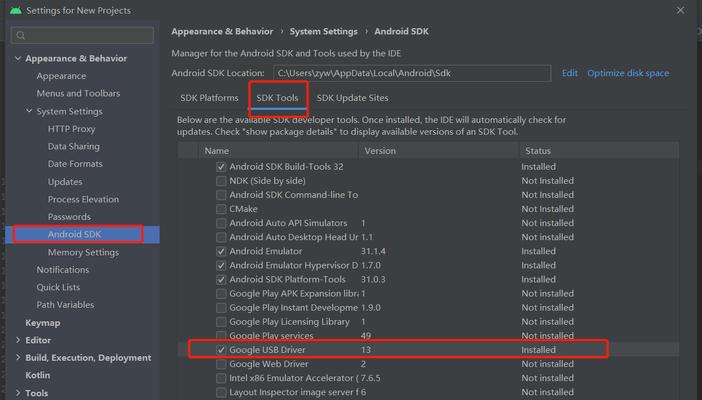Check Android Auto API Simulators checkbox

[x=221, y=223]
